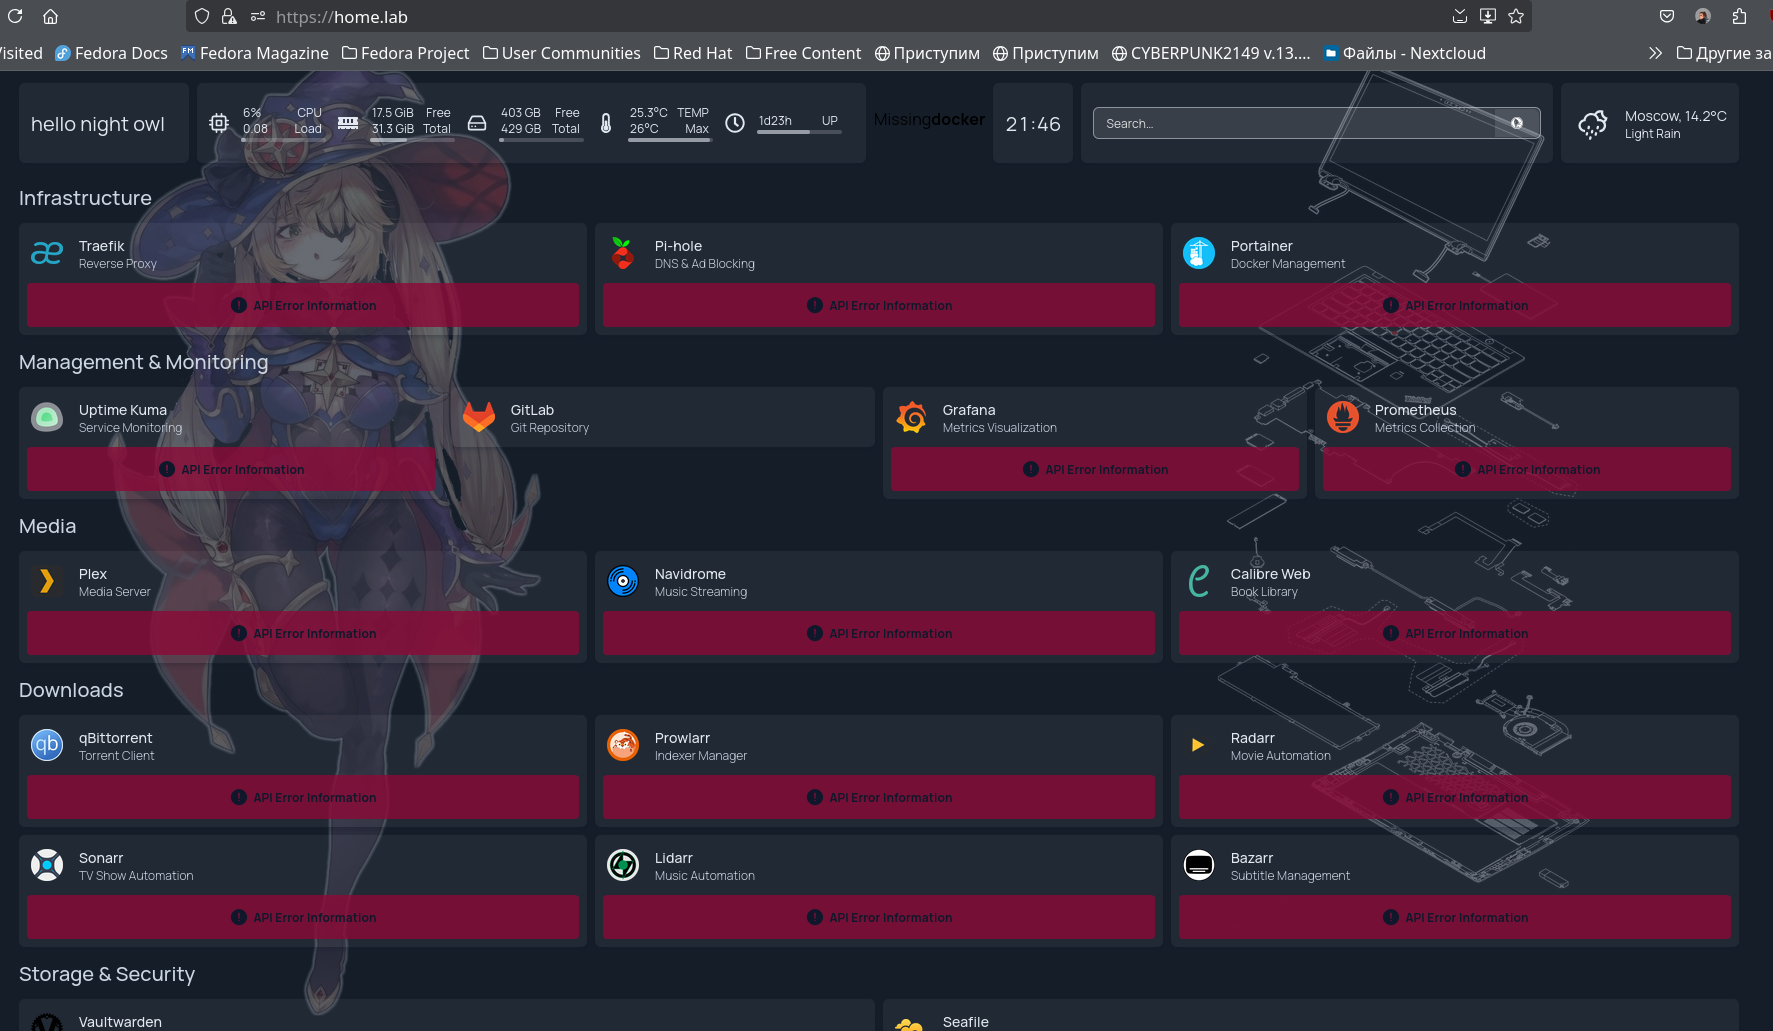The height and width of the screenshot is (1031, 1773).
Task: Click the uptime clock icon
Action: click(735, 123)
